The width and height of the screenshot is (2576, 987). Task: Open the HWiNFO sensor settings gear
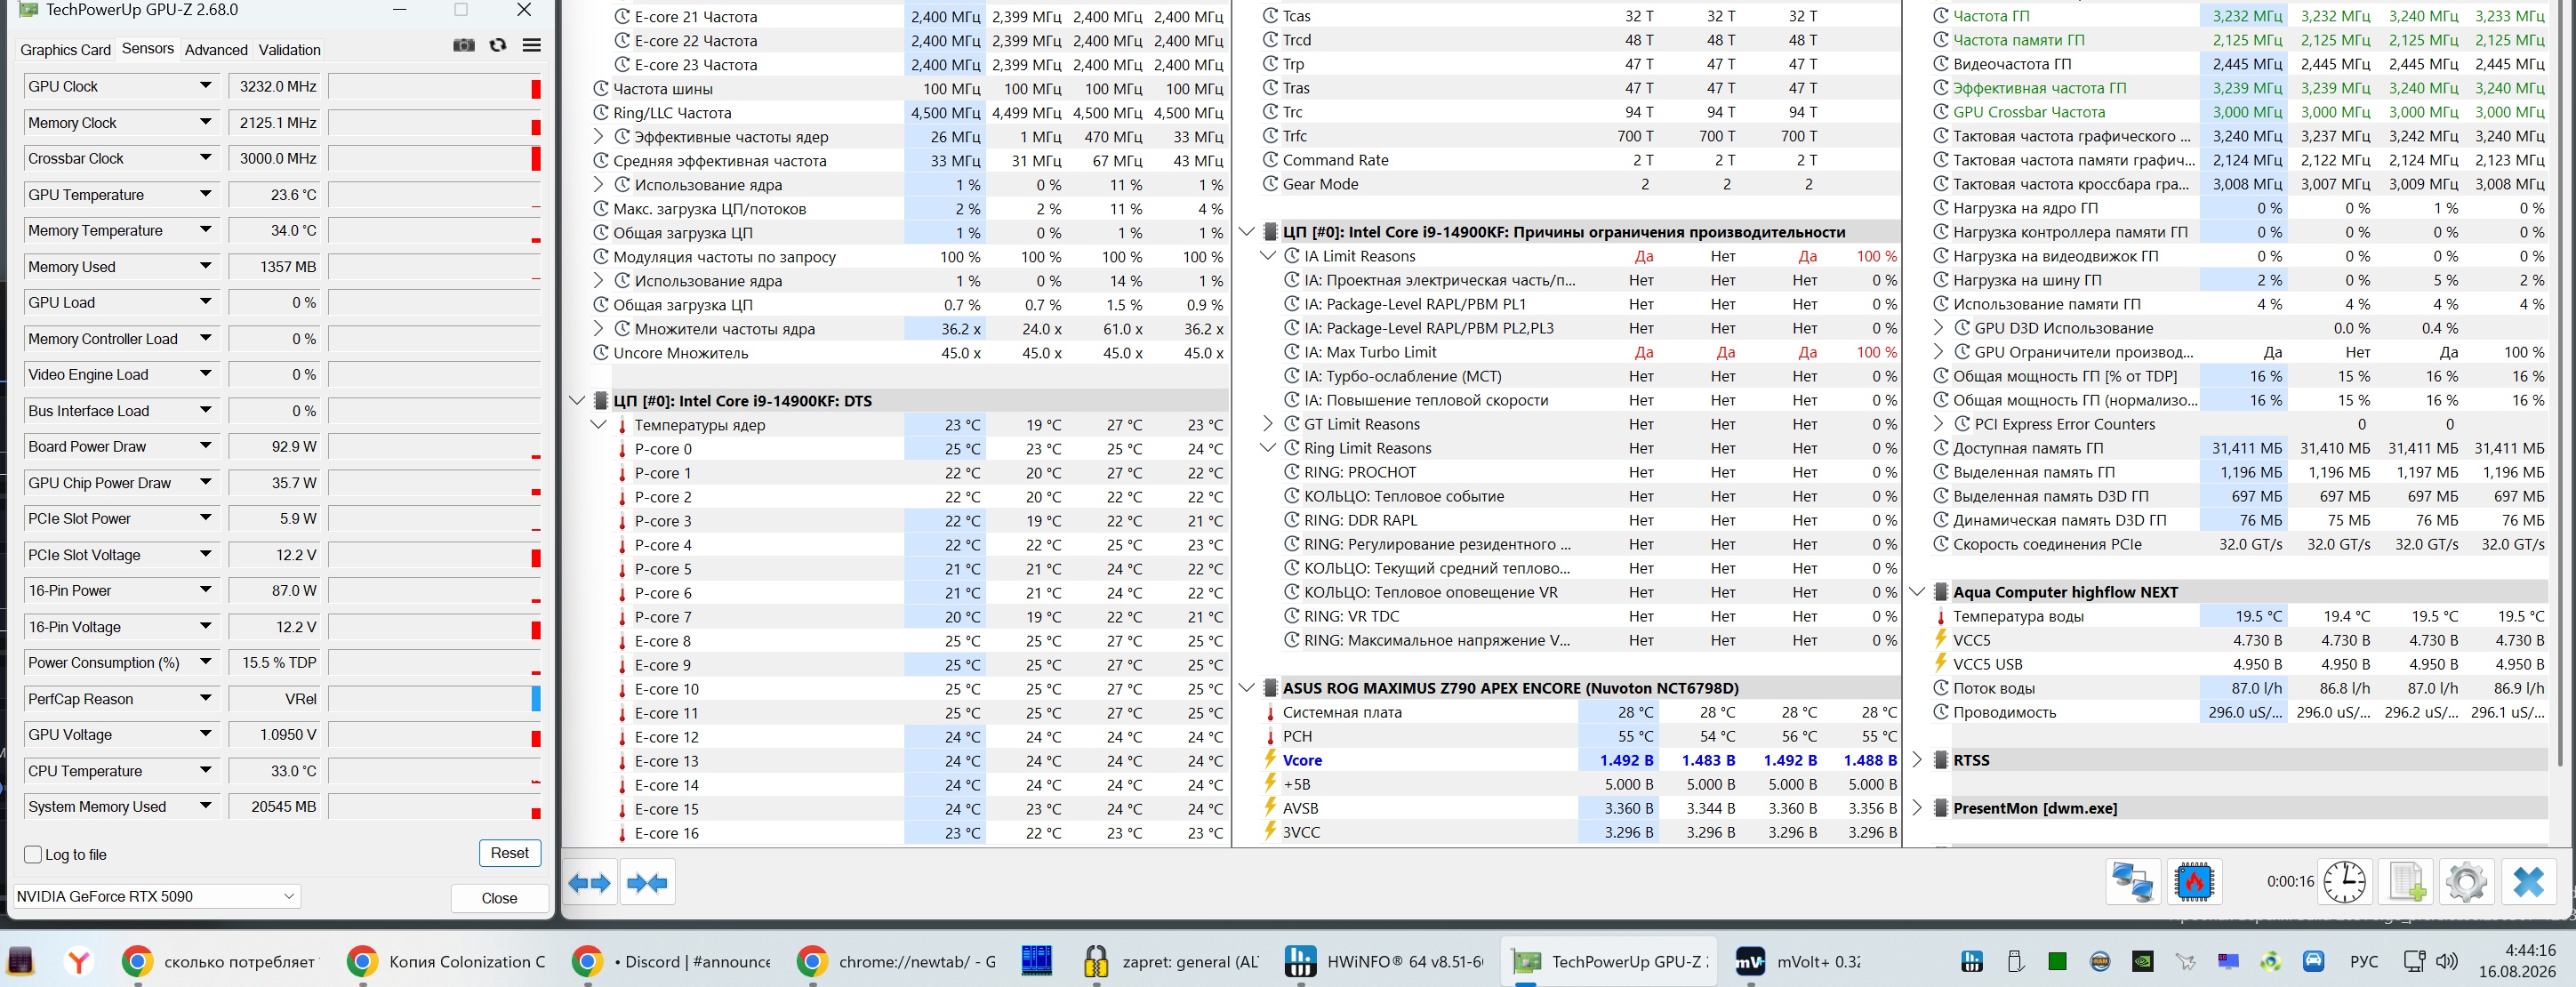[2466, 883]
